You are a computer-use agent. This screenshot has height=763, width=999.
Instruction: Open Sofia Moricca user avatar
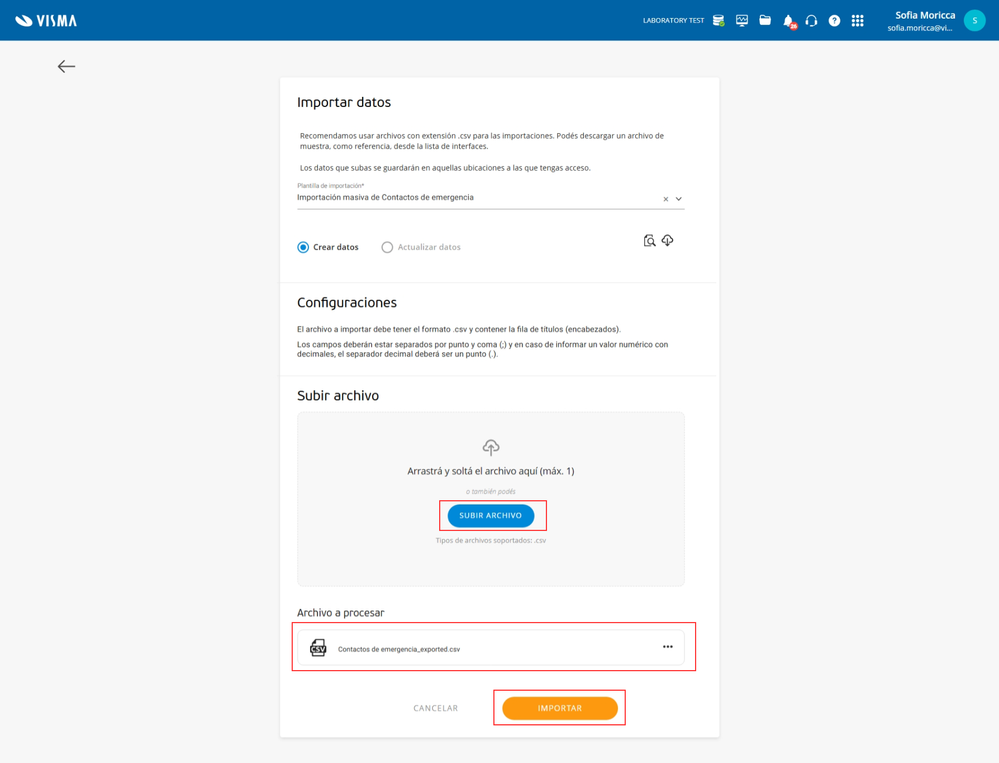(x=974, y=20)
